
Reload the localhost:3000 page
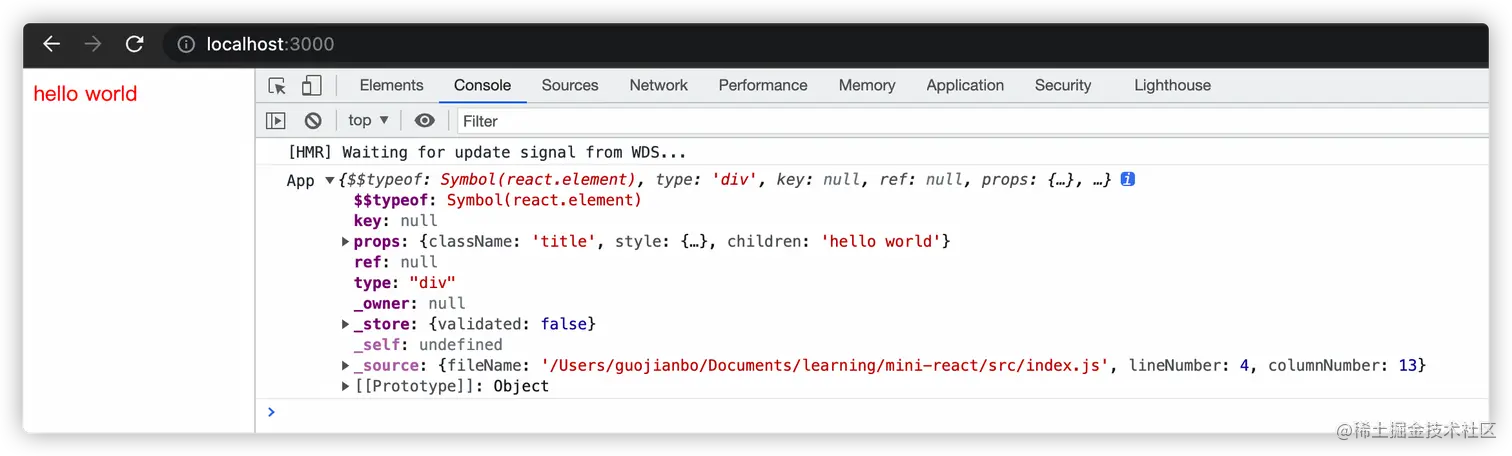click(x=134, y=44)
